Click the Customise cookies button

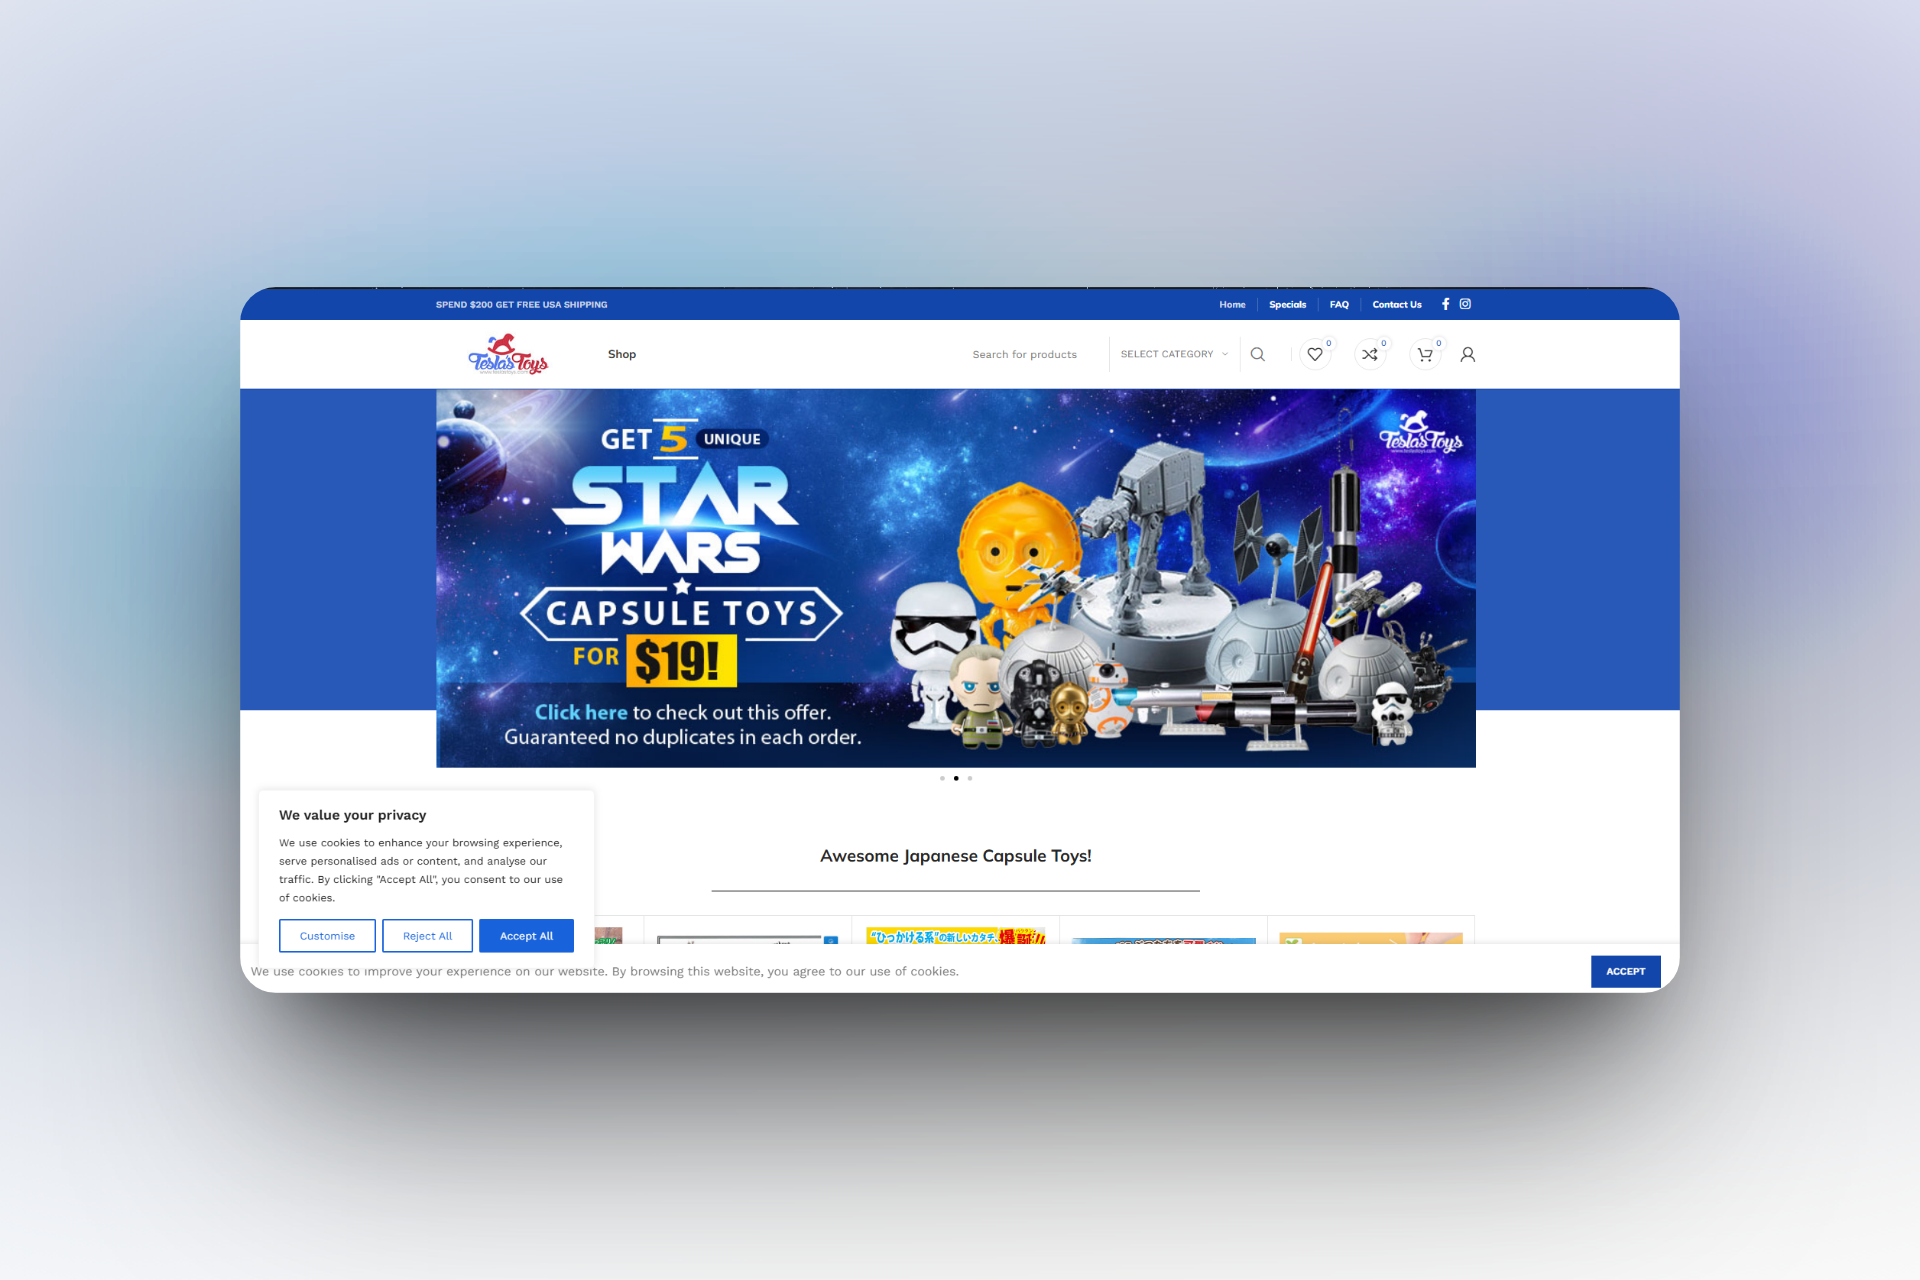327,936
